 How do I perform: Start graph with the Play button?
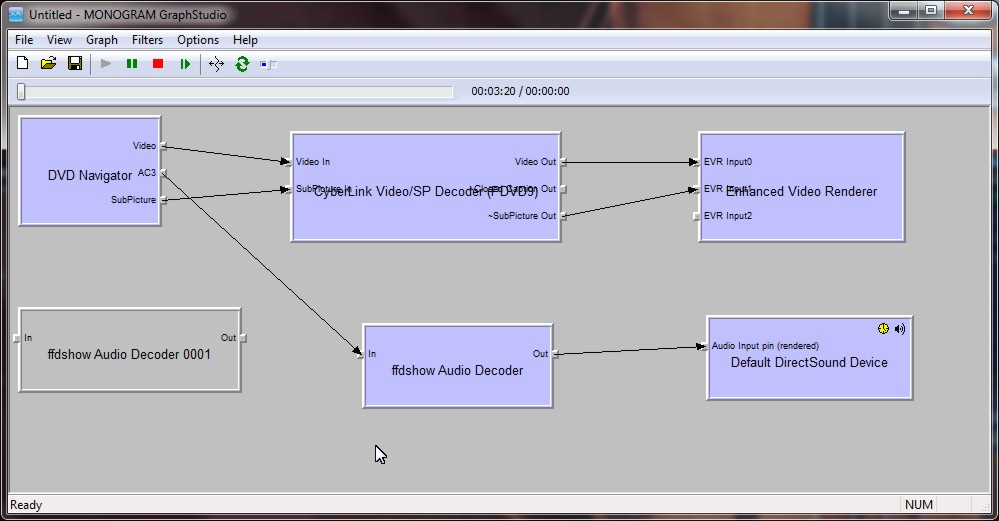coord(106,64)
